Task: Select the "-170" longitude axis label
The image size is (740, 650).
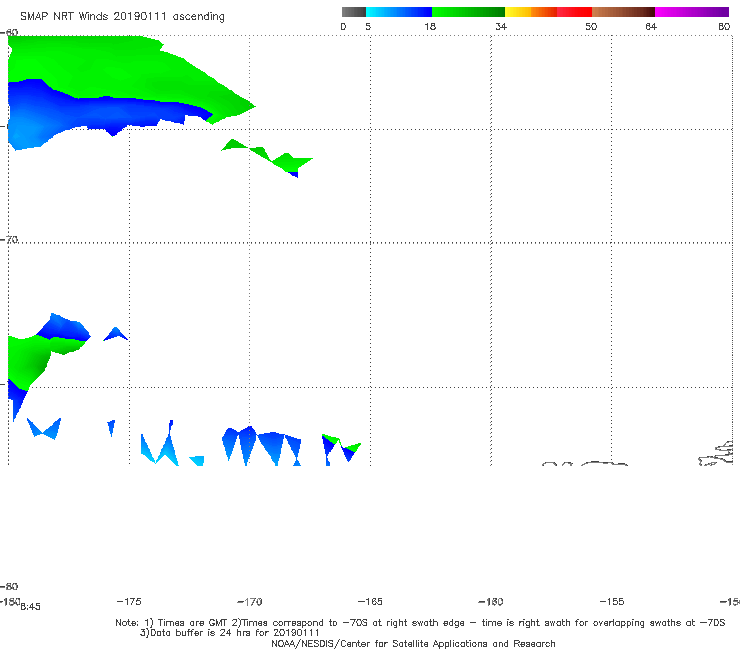Action: click(250, 601)
